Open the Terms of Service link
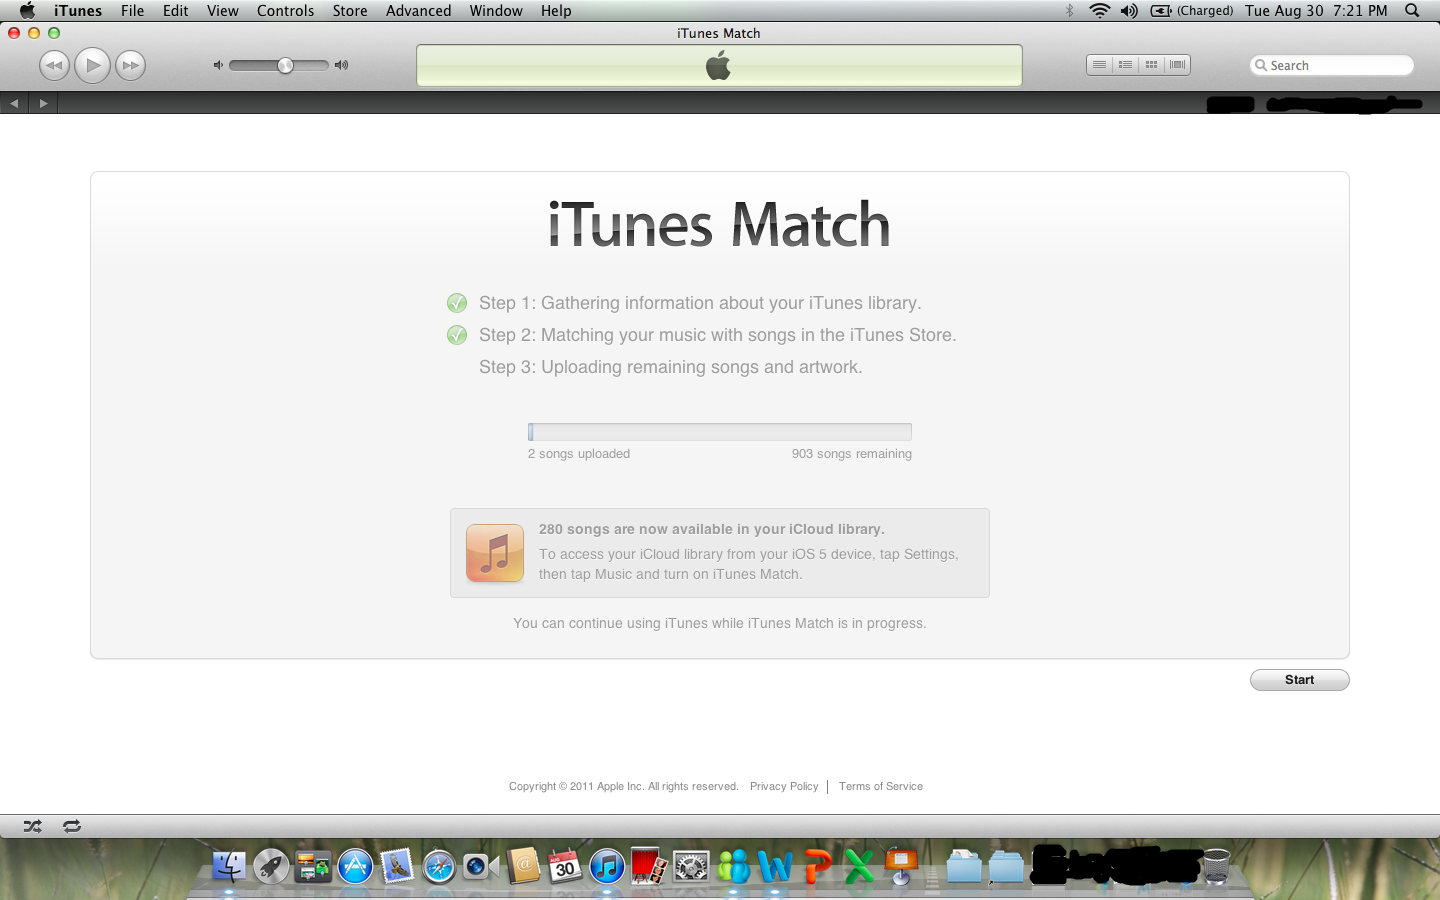This screenshot has height=900, width=1440. coord(880,786)
